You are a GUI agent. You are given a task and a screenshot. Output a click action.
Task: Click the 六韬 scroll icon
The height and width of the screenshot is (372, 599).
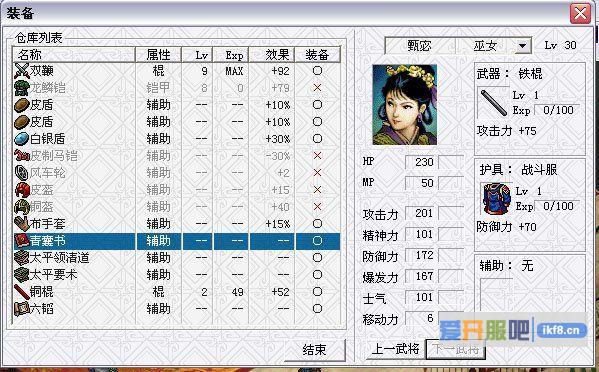click(x=22, y=309)
